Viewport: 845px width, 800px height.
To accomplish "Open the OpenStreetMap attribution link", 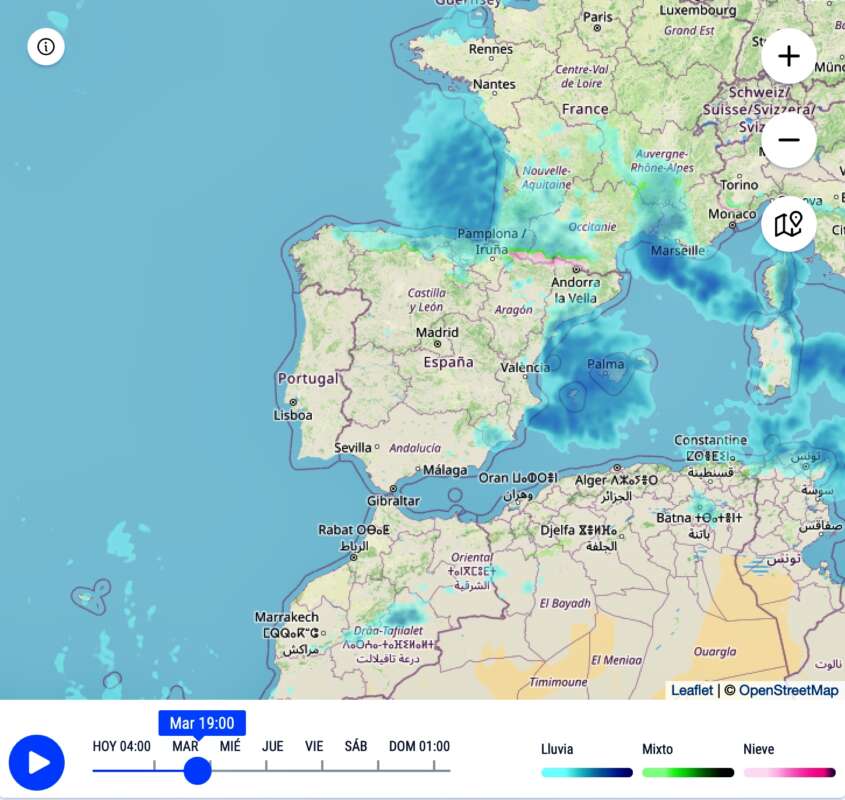I will pos(788,690).
